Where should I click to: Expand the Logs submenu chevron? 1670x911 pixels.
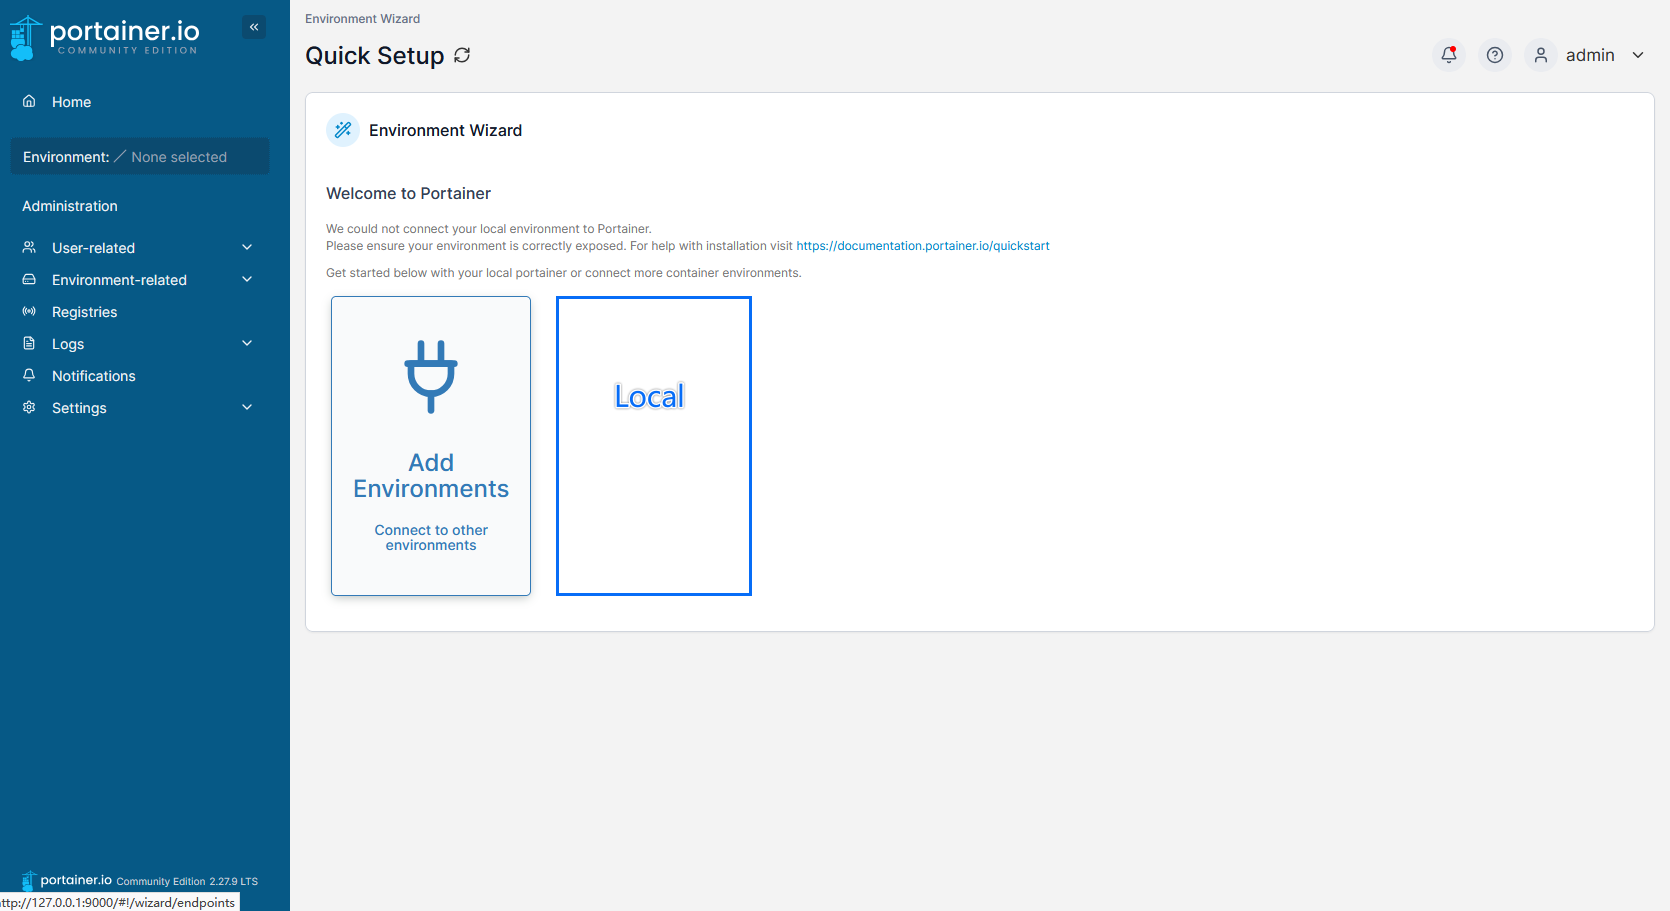tap(247, 344)
